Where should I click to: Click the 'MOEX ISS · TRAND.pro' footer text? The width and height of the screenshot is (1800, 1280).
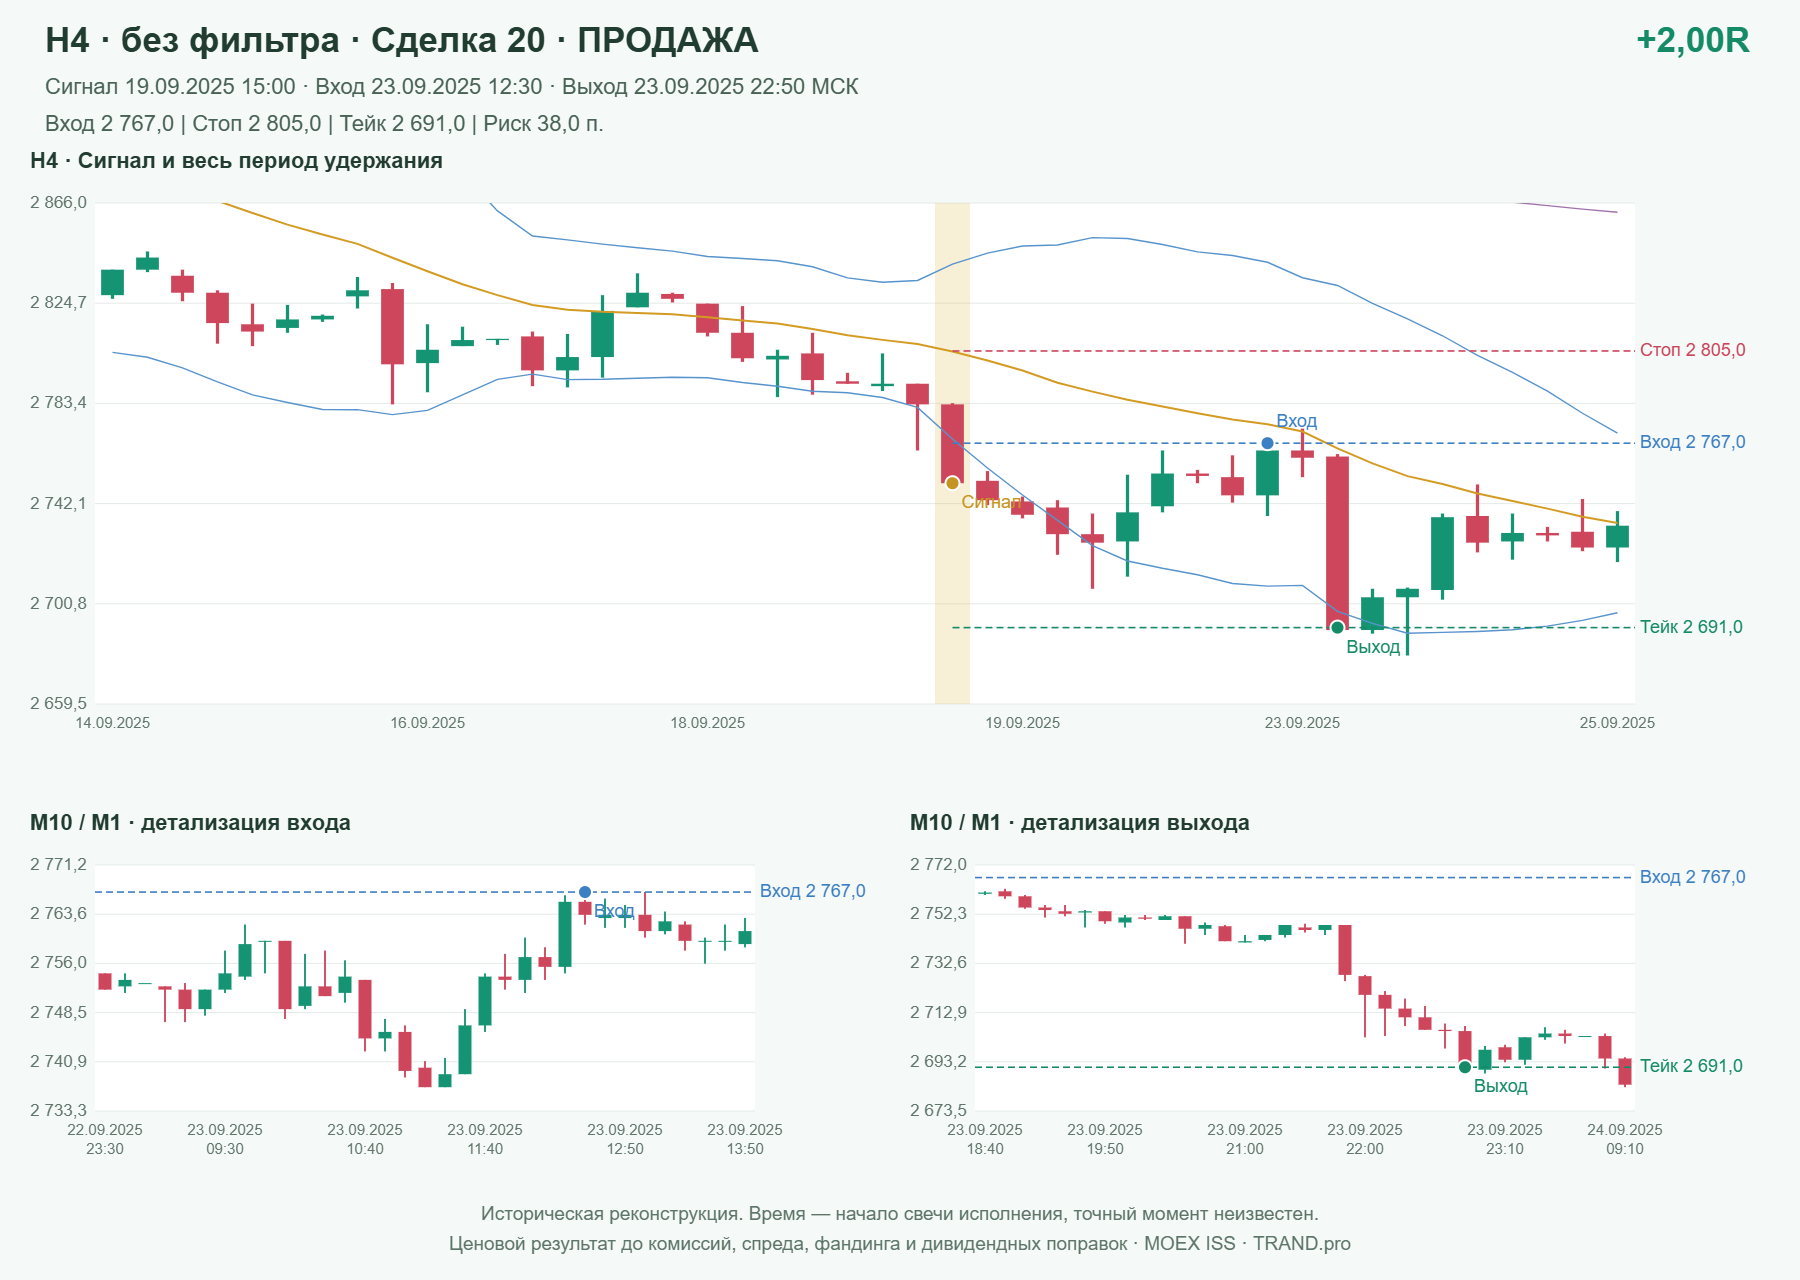[x=1247, y=1244]
